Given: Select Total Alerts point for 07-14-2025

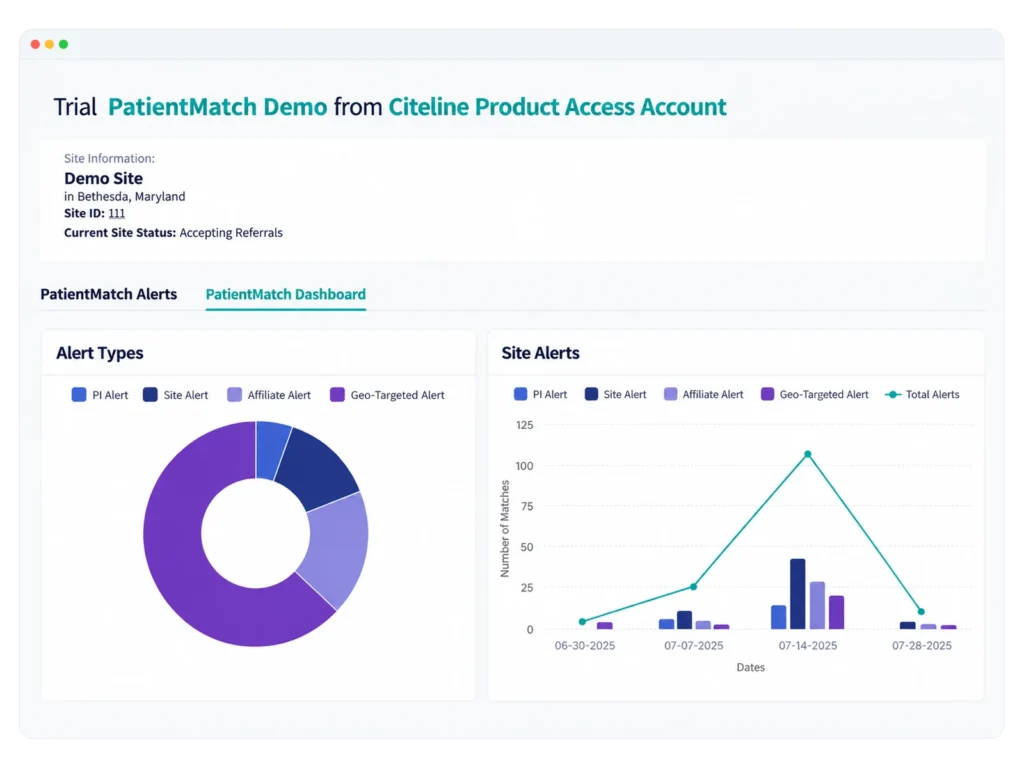Looking at the screenshot, I should click(808, 454).
